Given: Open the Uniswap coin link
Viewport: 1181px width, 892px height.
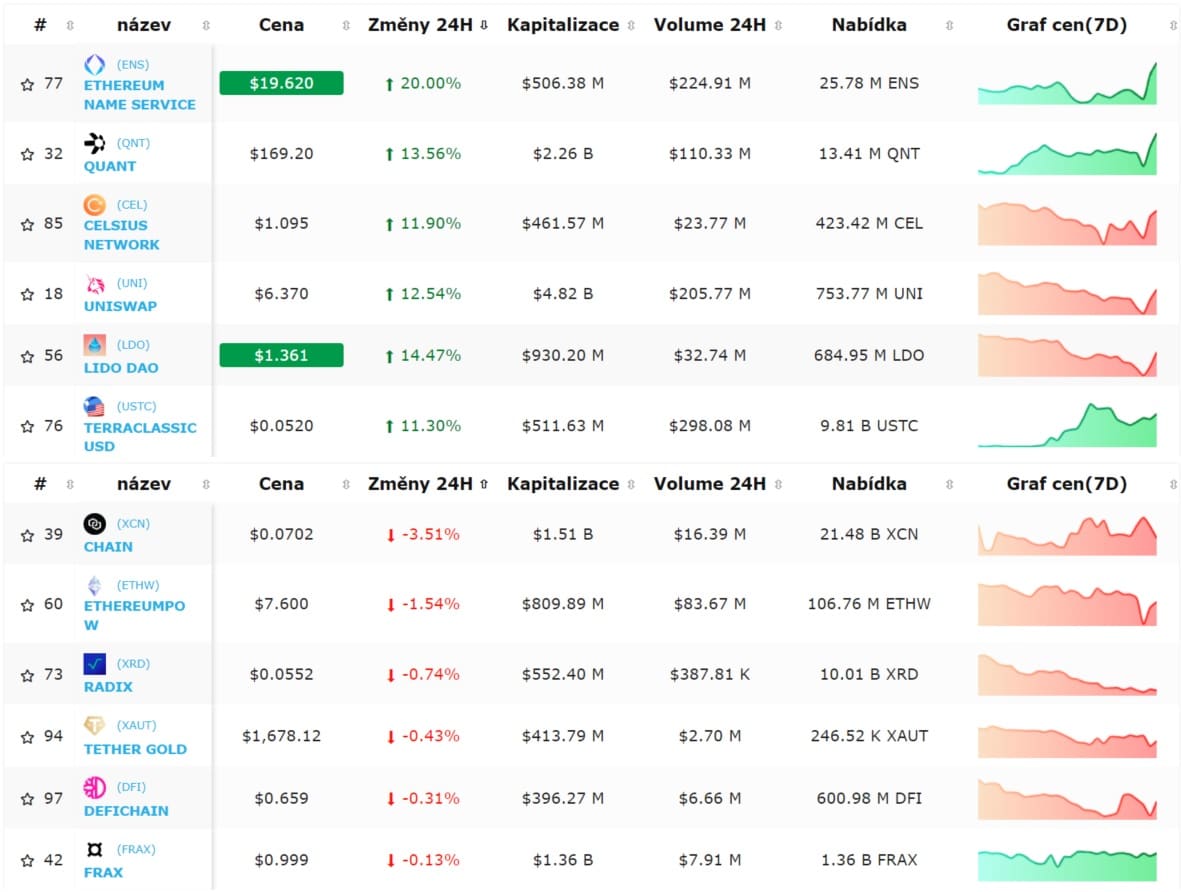Looking at the screenshot, I should (121, 306).
